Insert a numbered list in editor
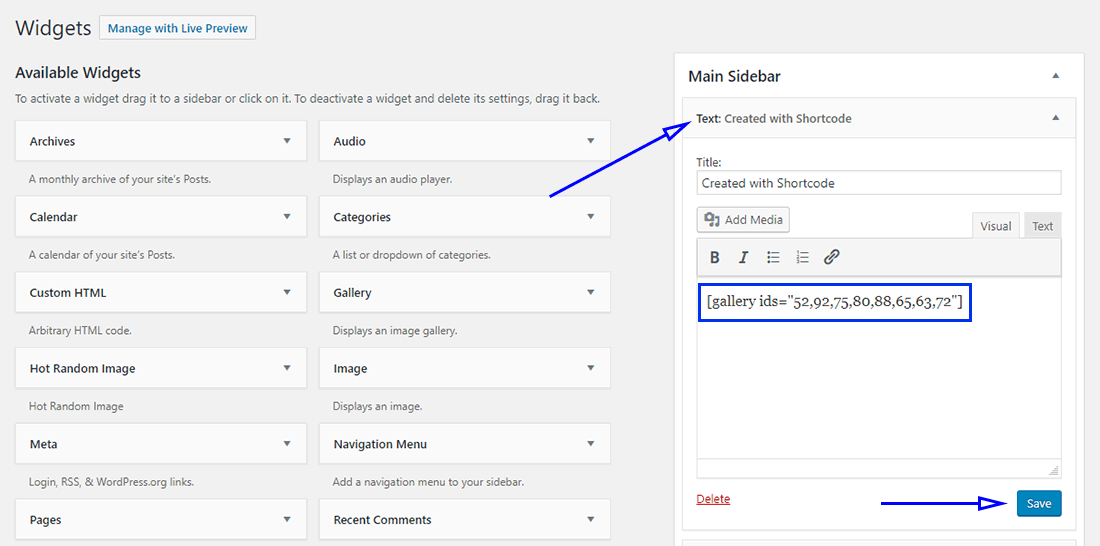 pos(802,257)
